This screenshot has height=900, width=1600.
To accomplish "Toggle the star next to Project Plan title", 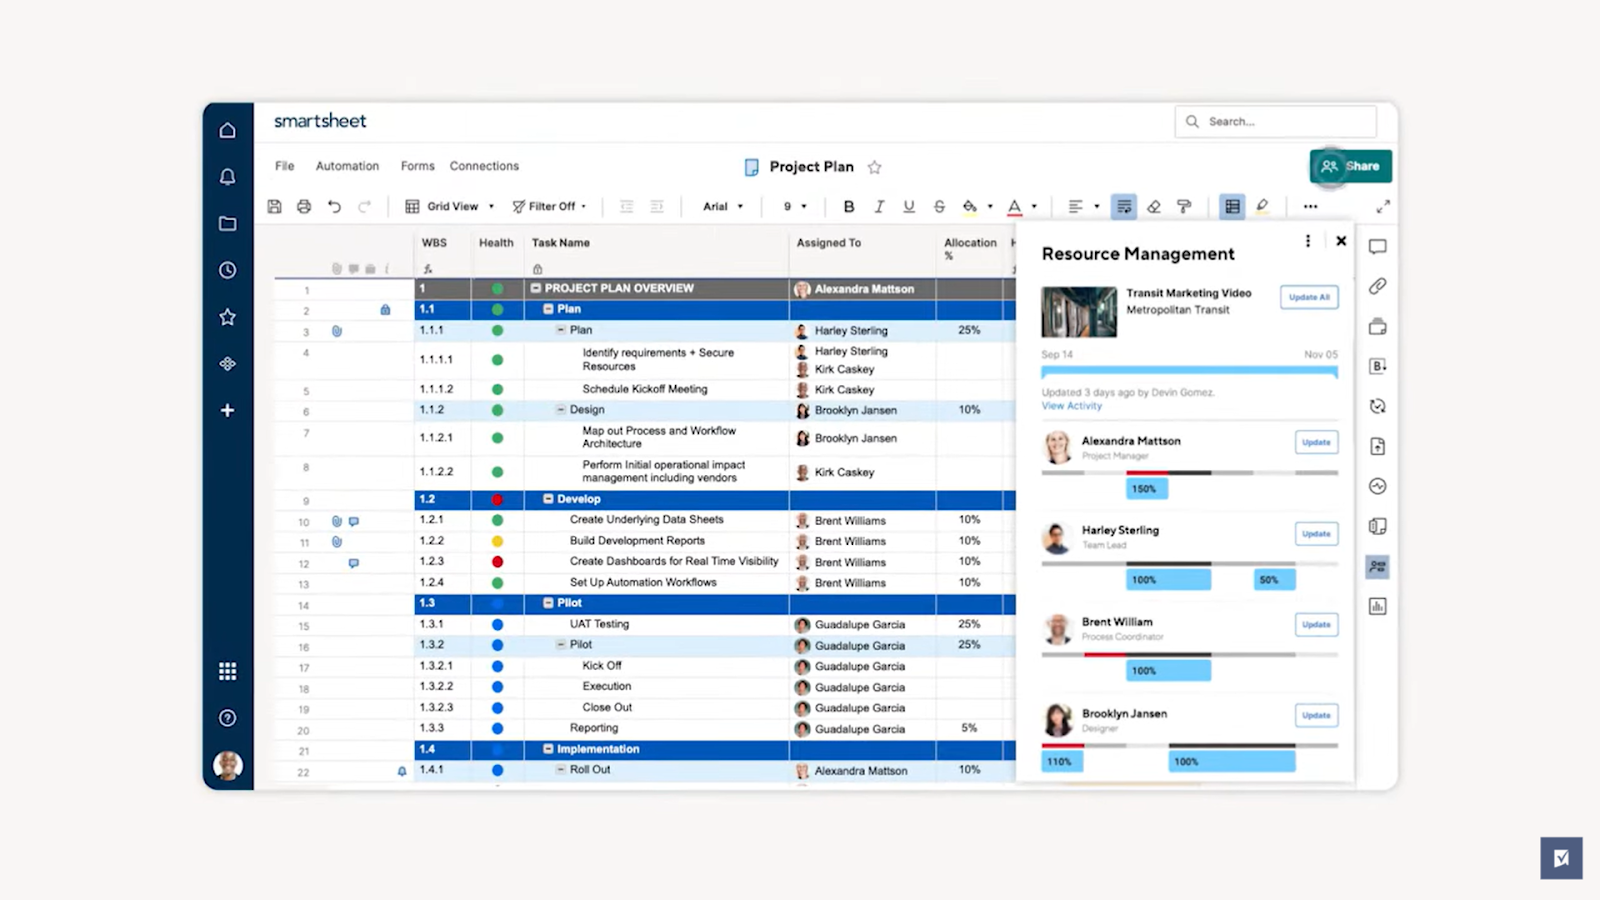I will pos(874,167).
